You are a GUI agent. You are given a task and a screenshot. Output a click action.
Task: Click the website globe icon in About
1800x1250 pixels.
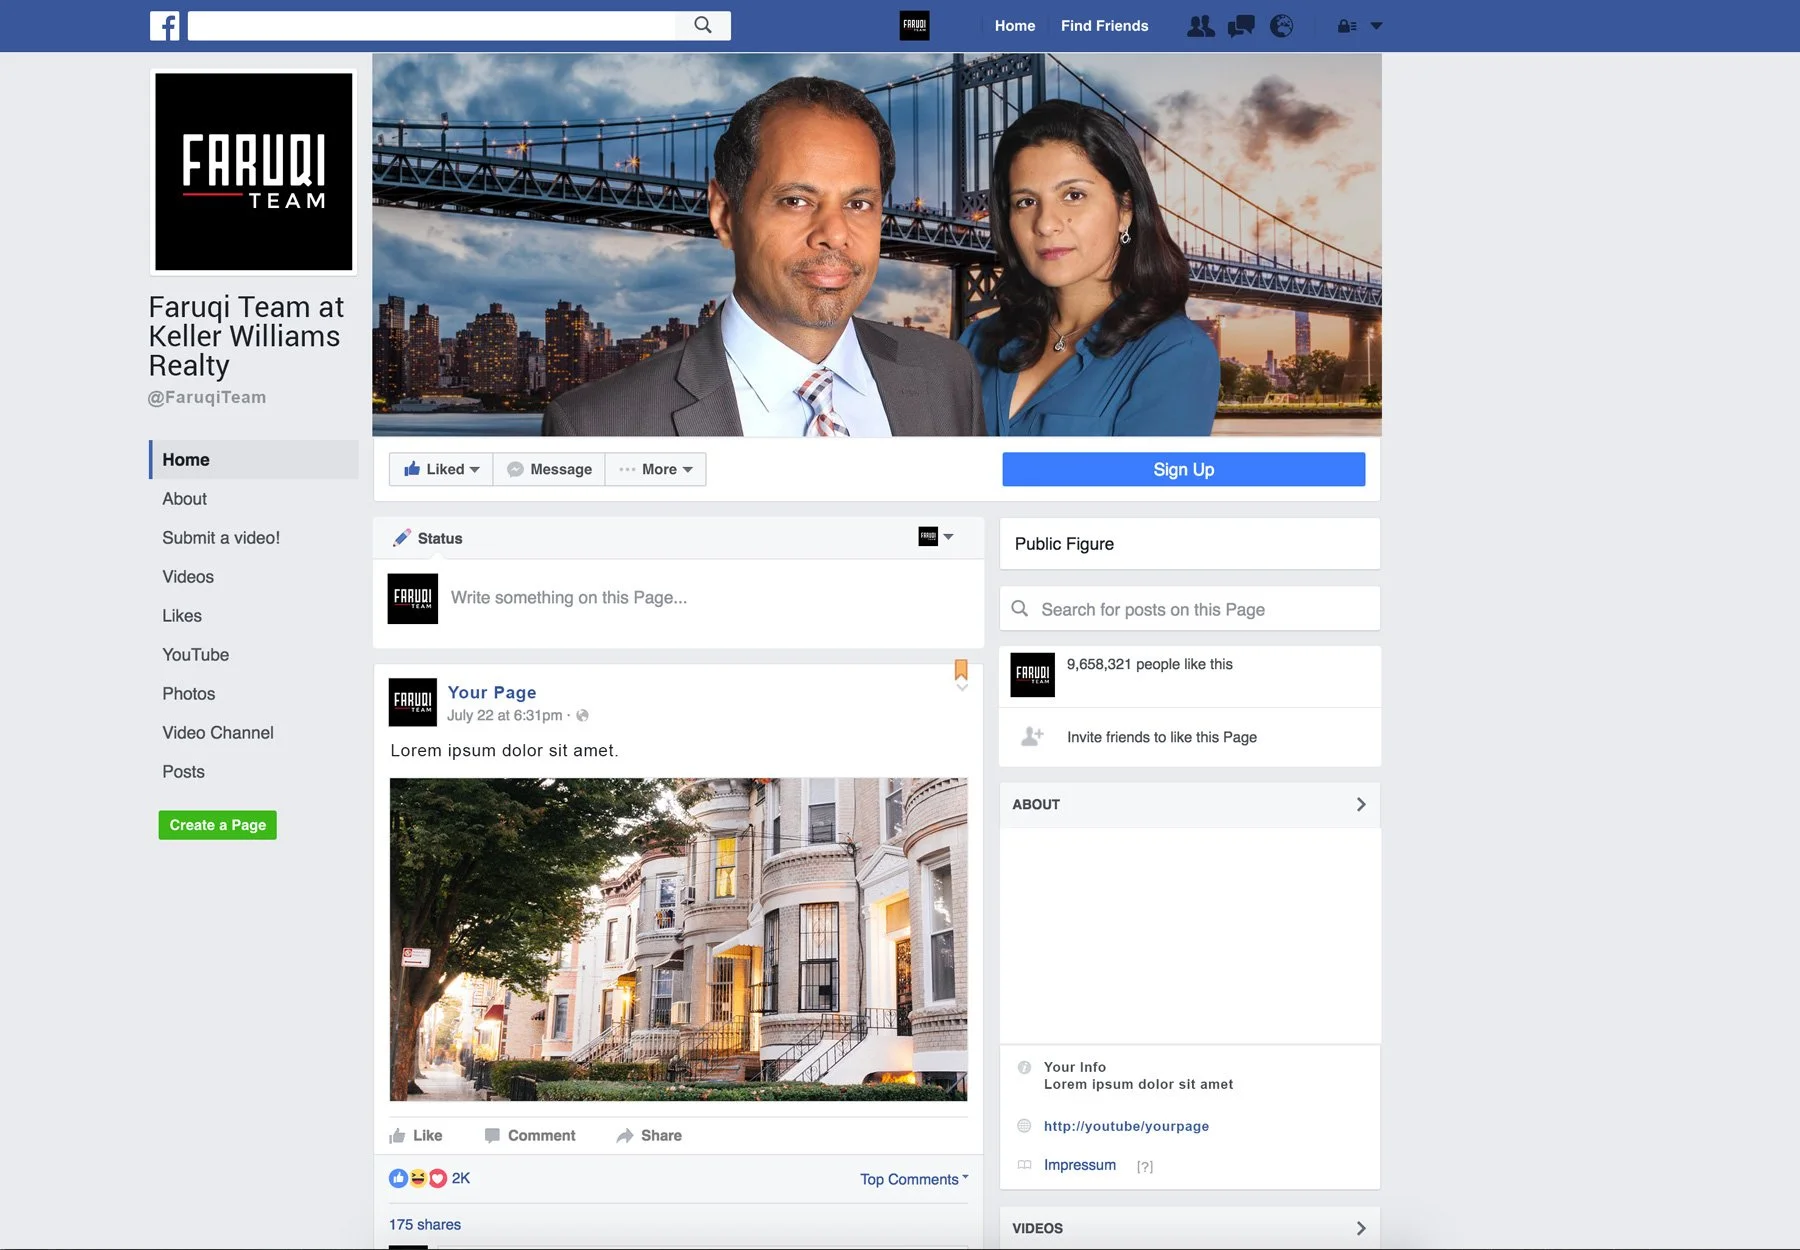click(1024, 1126)
